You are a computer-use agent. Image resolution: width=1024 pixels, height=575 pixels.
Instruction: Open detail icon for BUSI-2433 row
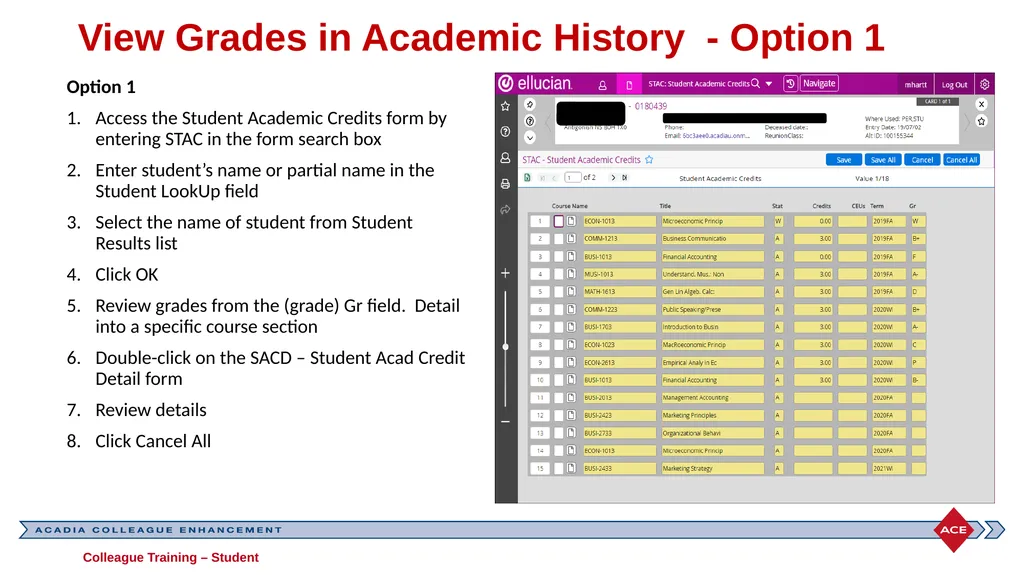point(571,468)
